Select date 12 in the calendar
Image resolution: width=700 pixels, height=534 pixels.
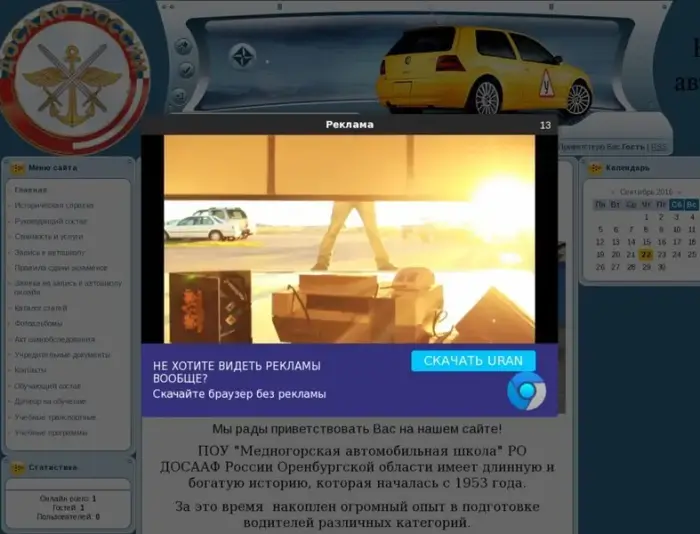pos(600,242)
